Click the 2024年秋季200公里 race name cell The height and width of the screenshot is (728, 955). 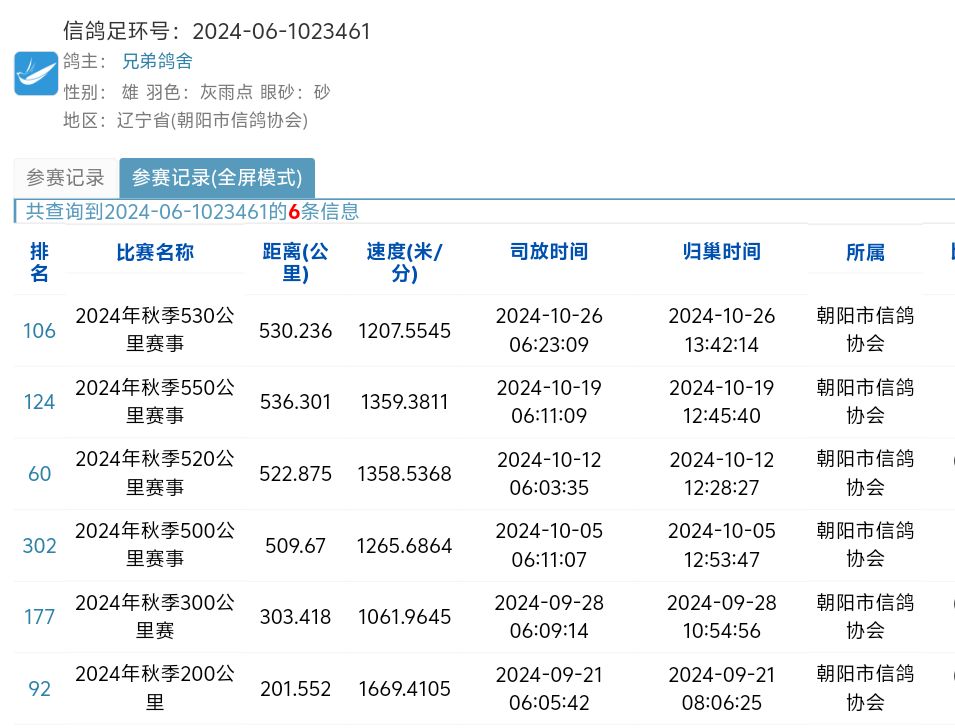pos(155,689)
